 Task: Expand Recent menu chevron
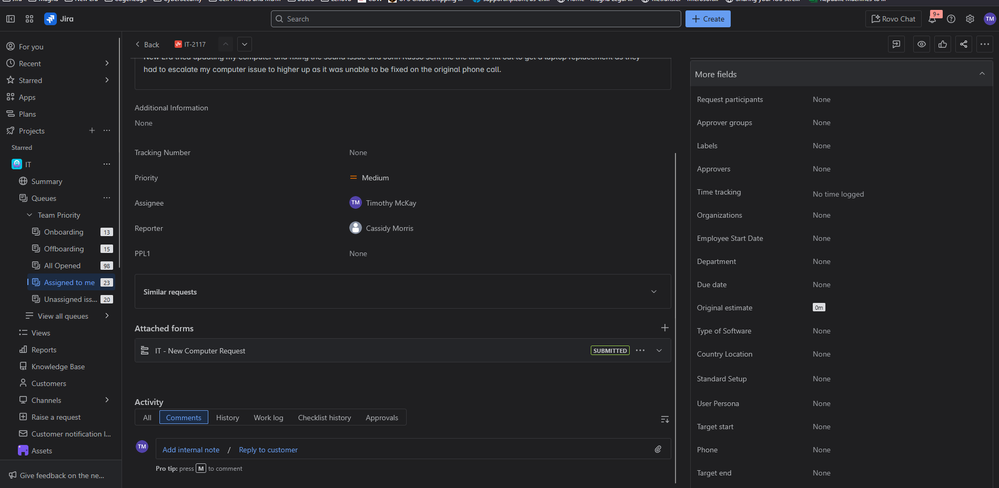(x=106, y=64)
